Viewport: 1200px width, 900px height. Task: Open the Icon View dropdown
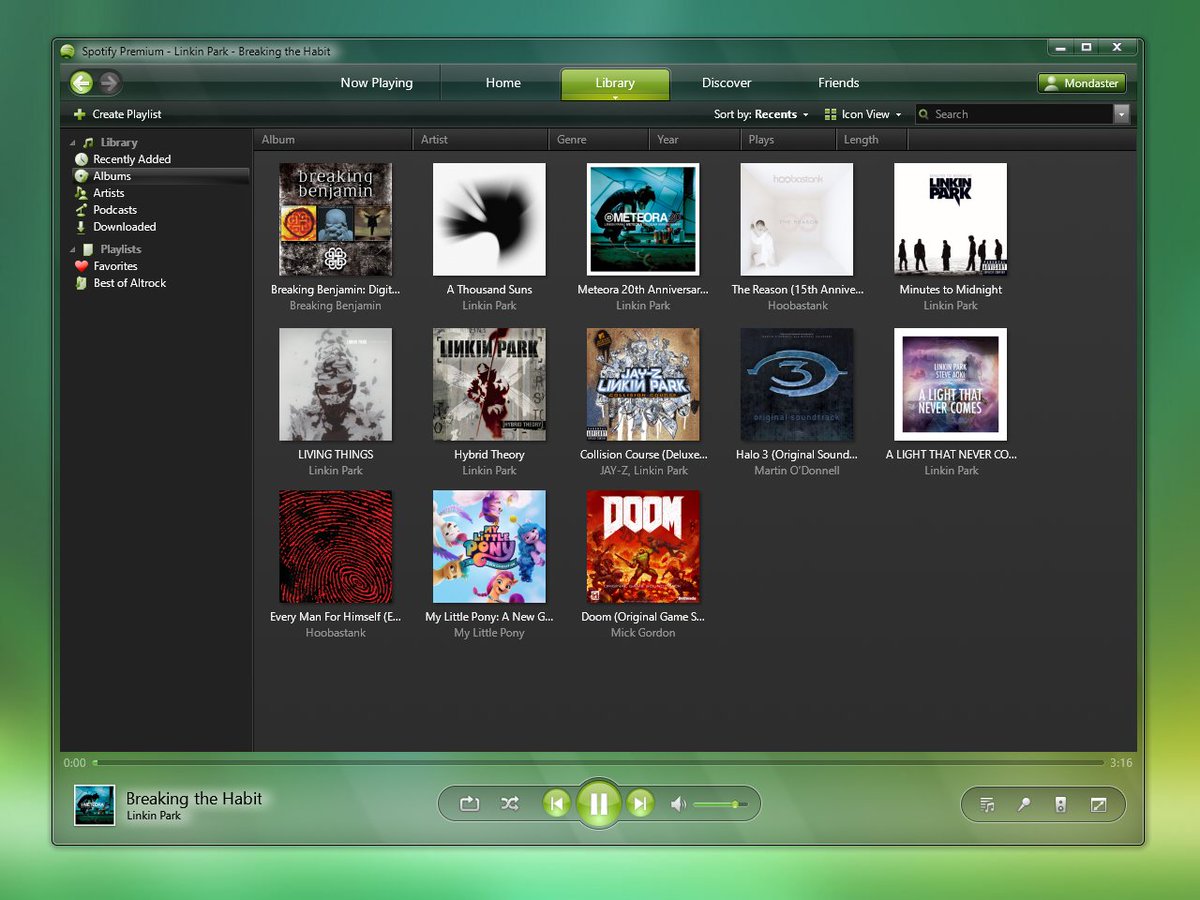[x=863, y=114]
